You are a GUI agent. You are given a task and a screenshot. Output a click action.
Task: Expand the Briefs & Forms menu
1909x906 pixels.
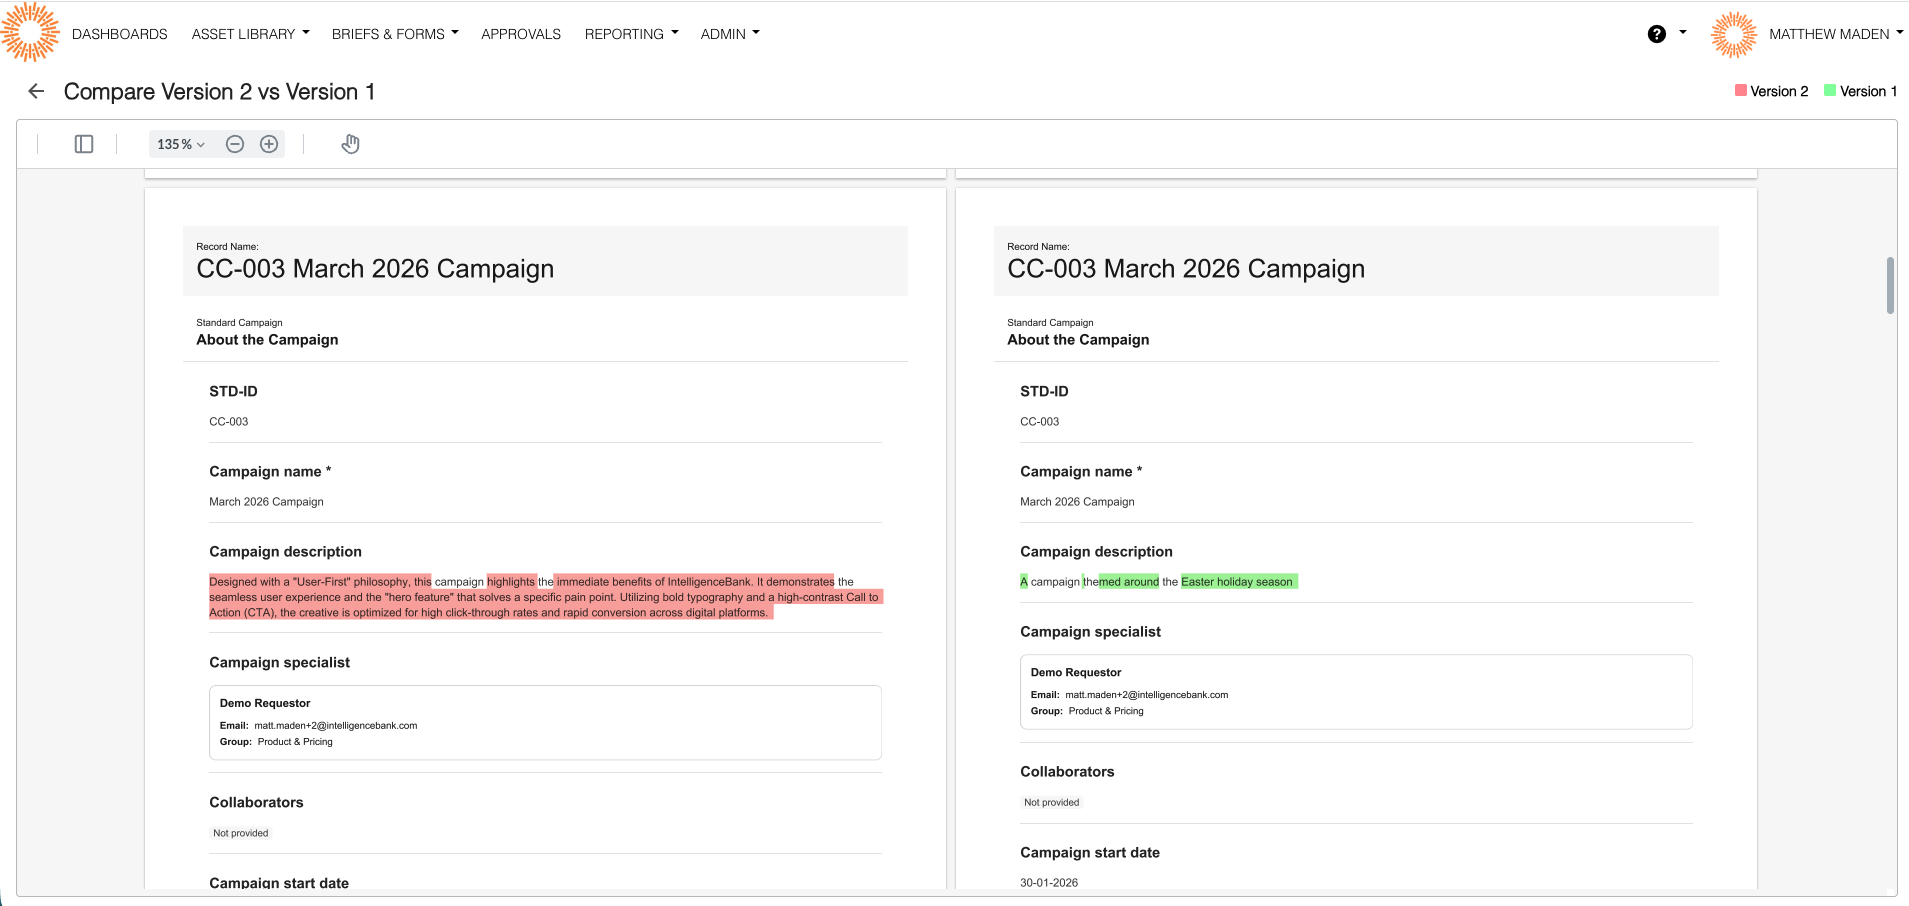click(395, 34)
